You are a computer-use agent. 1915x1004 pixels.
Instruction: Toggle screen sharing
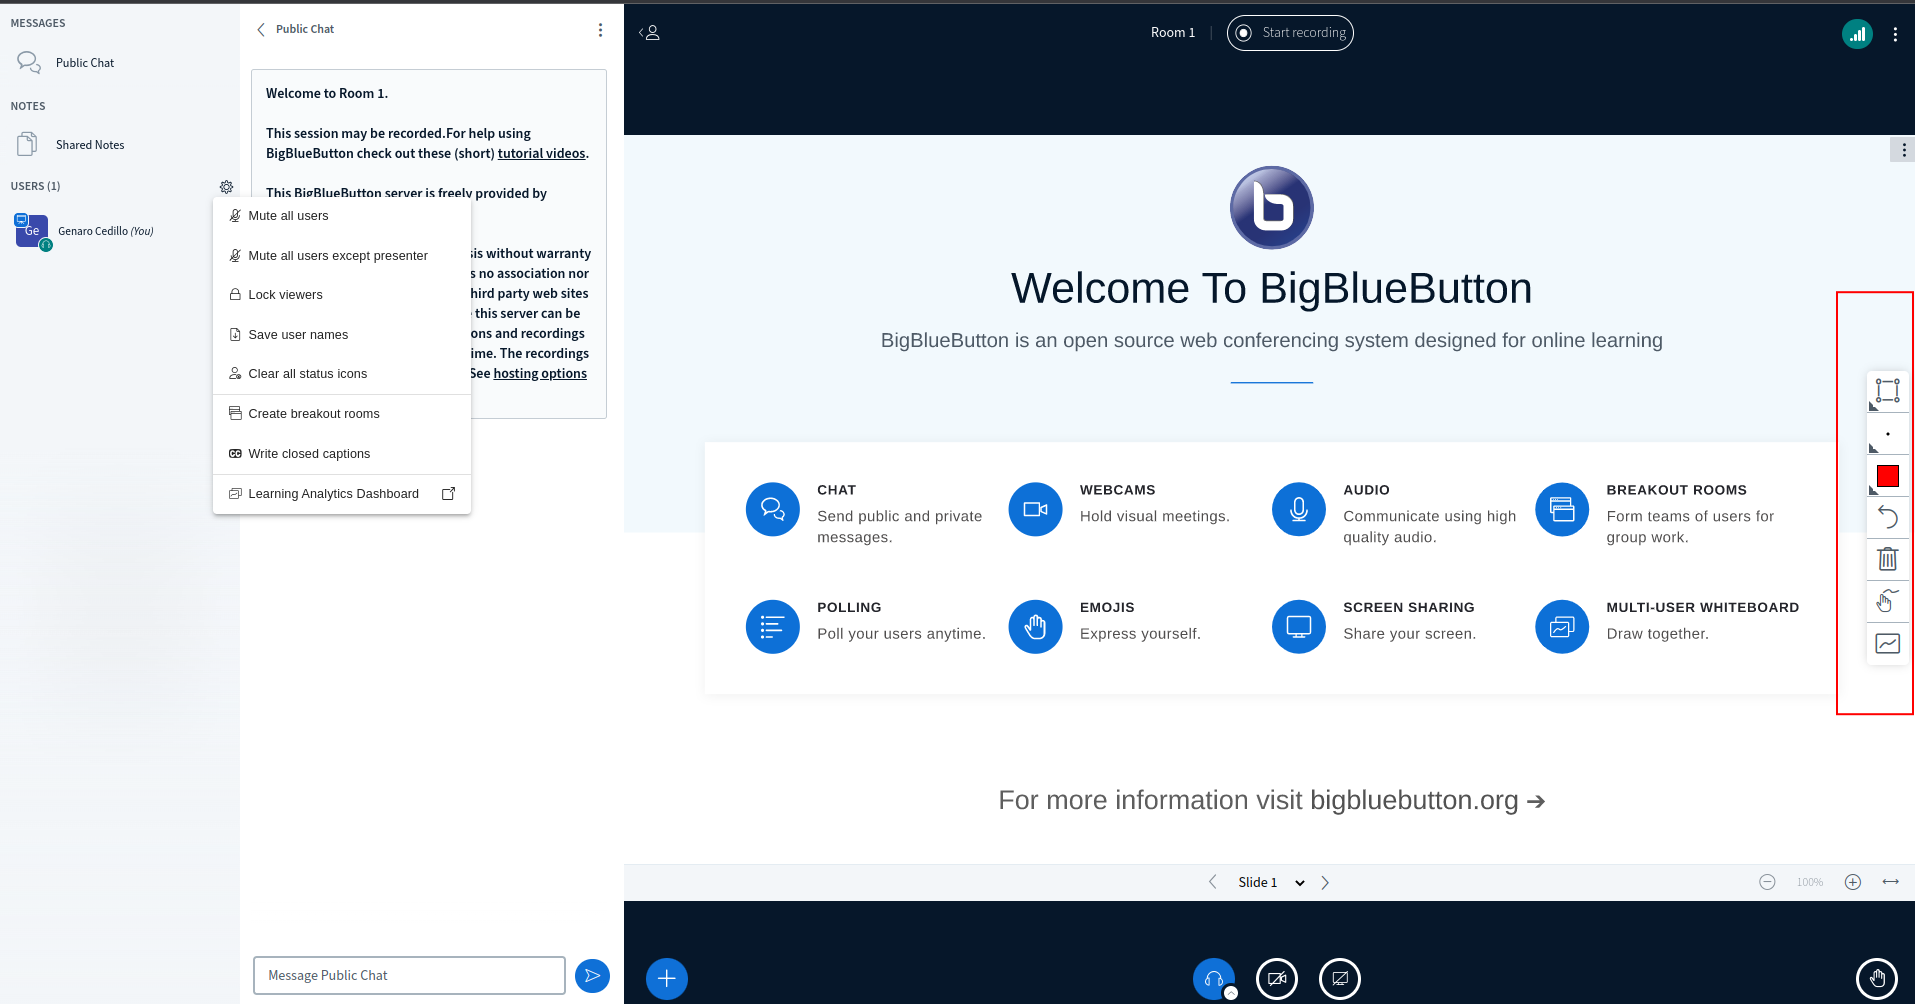pyautogui.click(x=1340, y=978)
